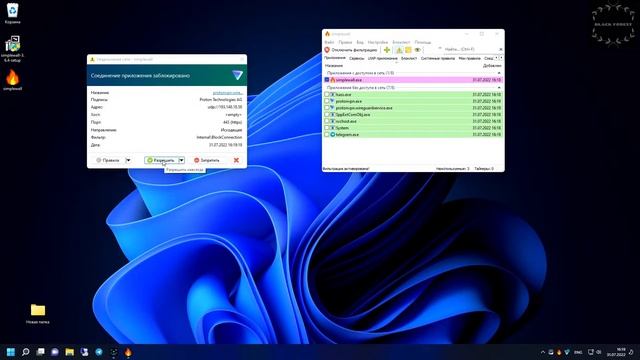Click the red shield icon beside 'Отключить фильтрацию'
The height and width of the screenshot is (360, 640).
[327, 50]
